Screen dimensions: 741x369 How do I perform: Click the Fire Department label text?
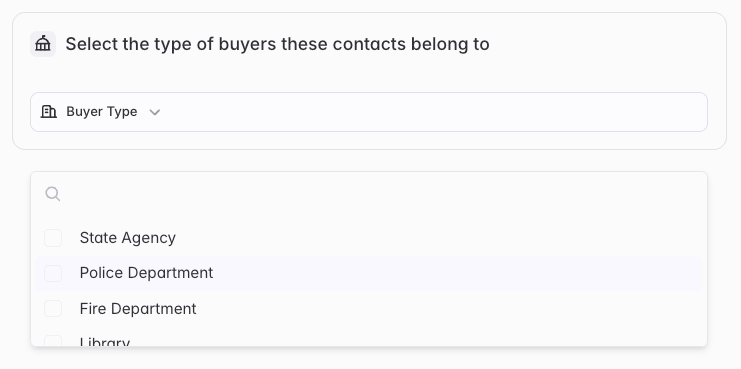tap(138, 309)
